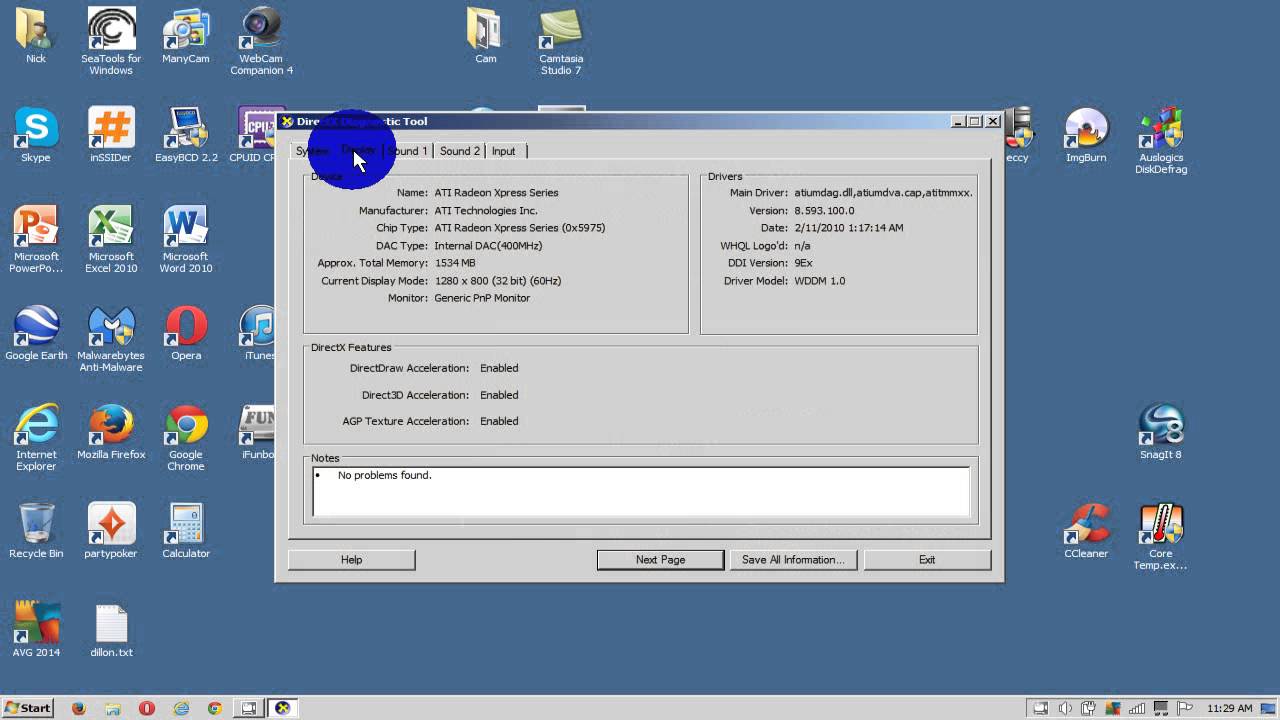The height and width of the screenshot is (720, 1280).
Task: Select DirectX Diagnostic Tool taskbar button
Action: (x=282, y=708)
